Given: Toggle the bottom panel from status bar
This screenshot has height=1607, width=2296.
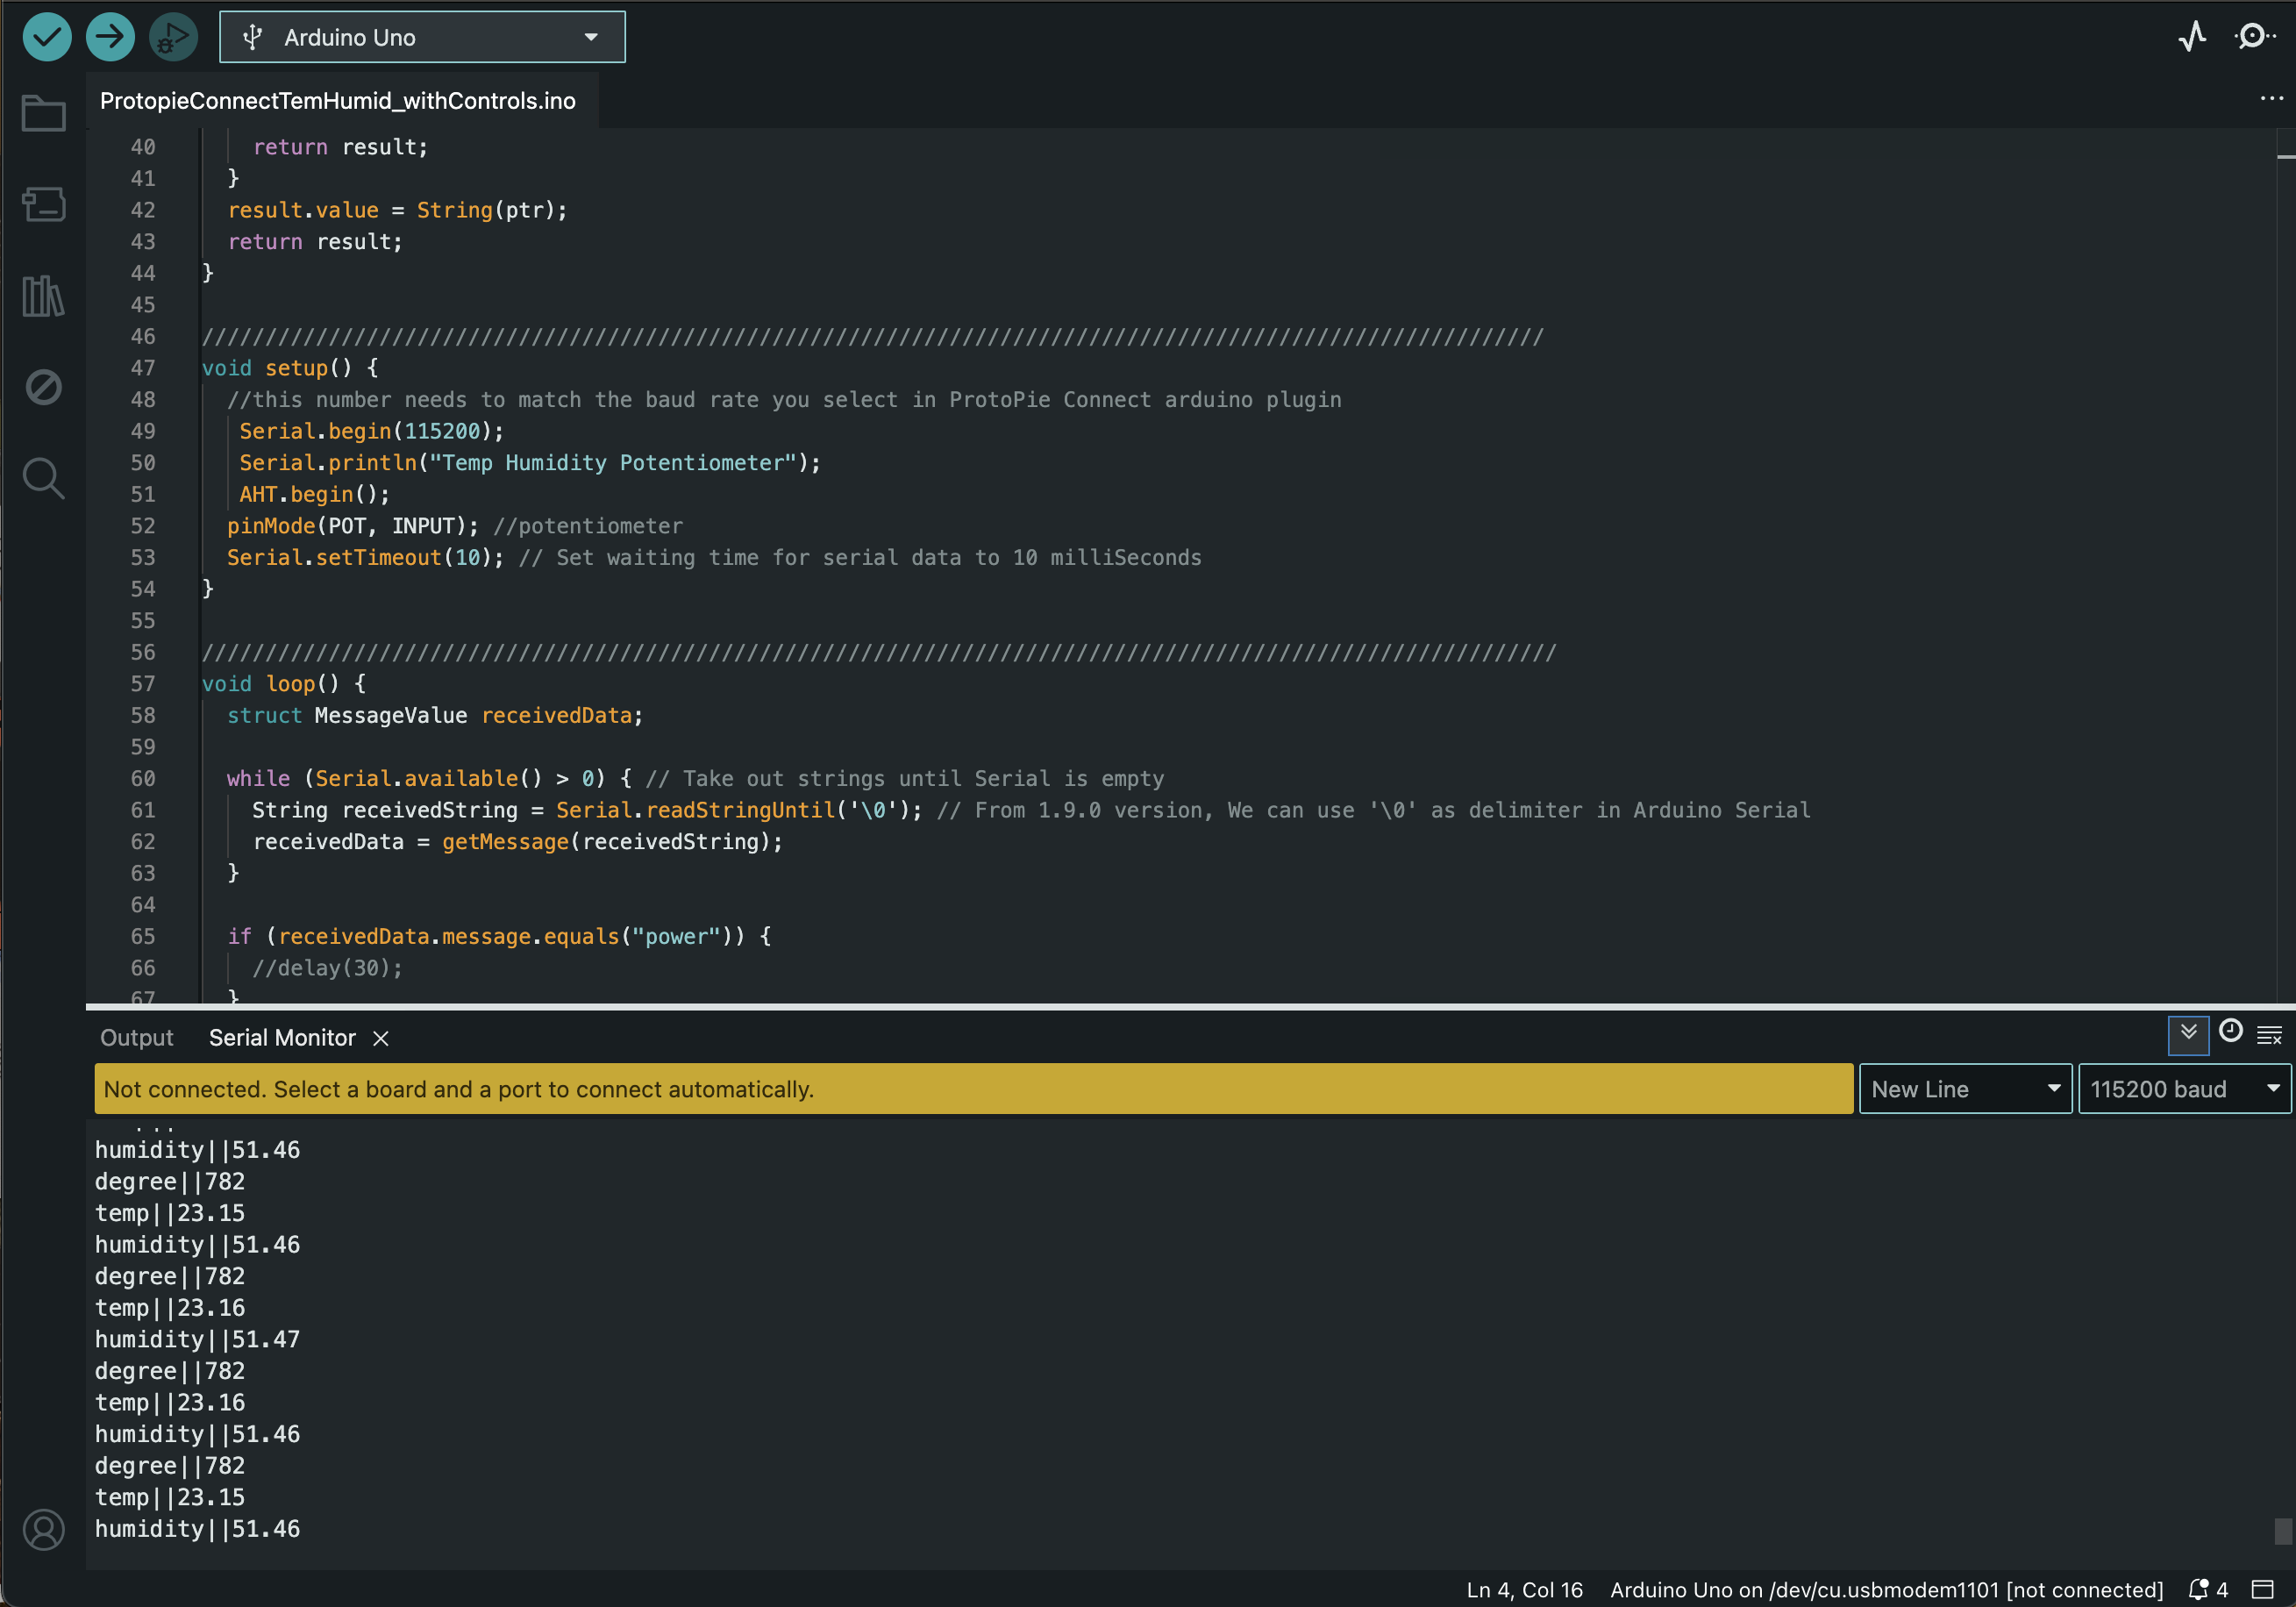Looking at the screenshot, I should (2262, 1589).
